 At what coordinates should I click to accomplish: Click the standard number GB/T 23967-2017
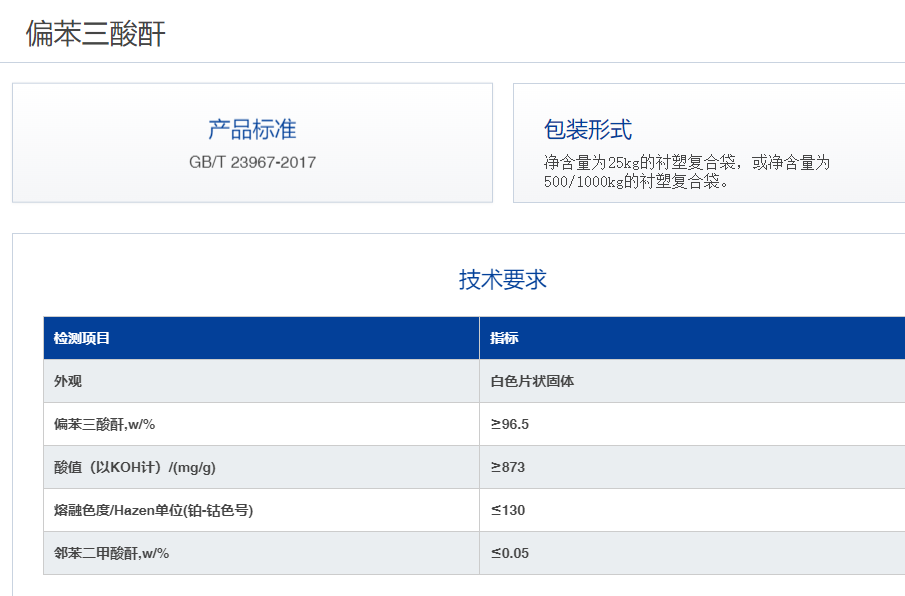pyautogui.click(x=252, y=162)
